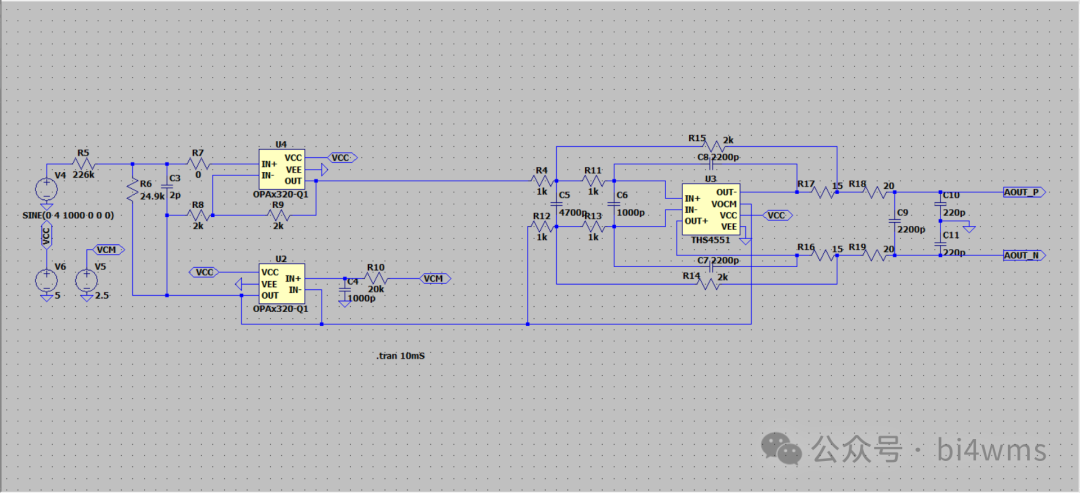Screen dimensions: 1080x493
Task: Click the VCM net label next to R10
Action: 435,279
